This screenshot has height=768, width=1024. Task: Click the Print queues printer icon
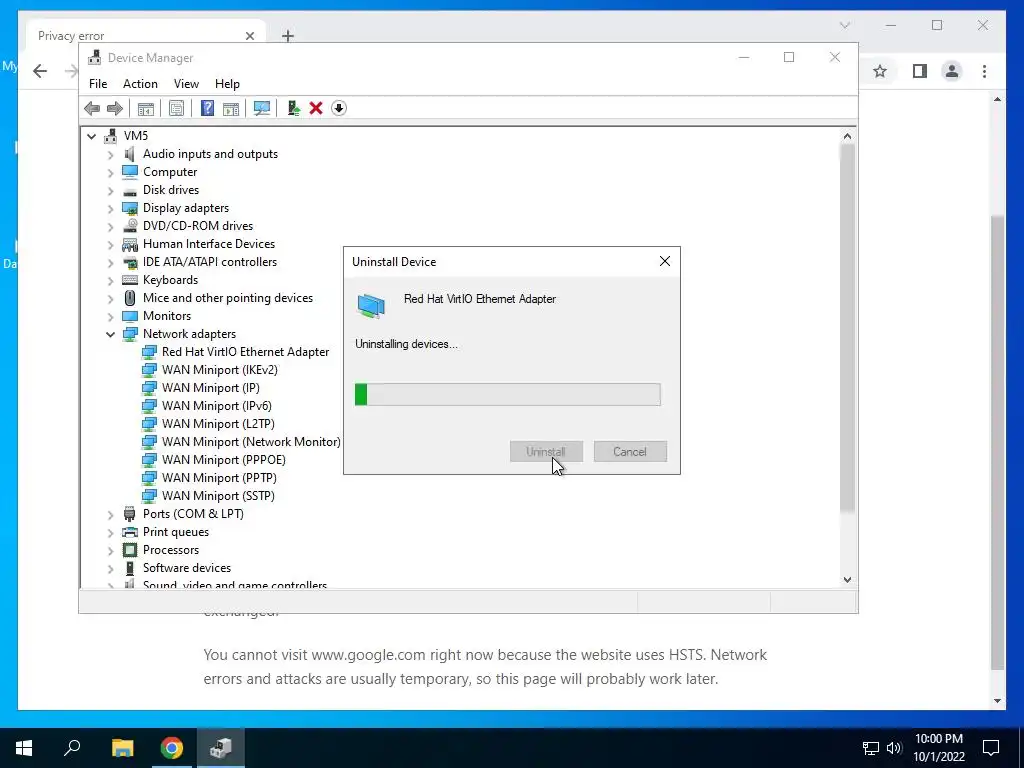click(130, 532)
